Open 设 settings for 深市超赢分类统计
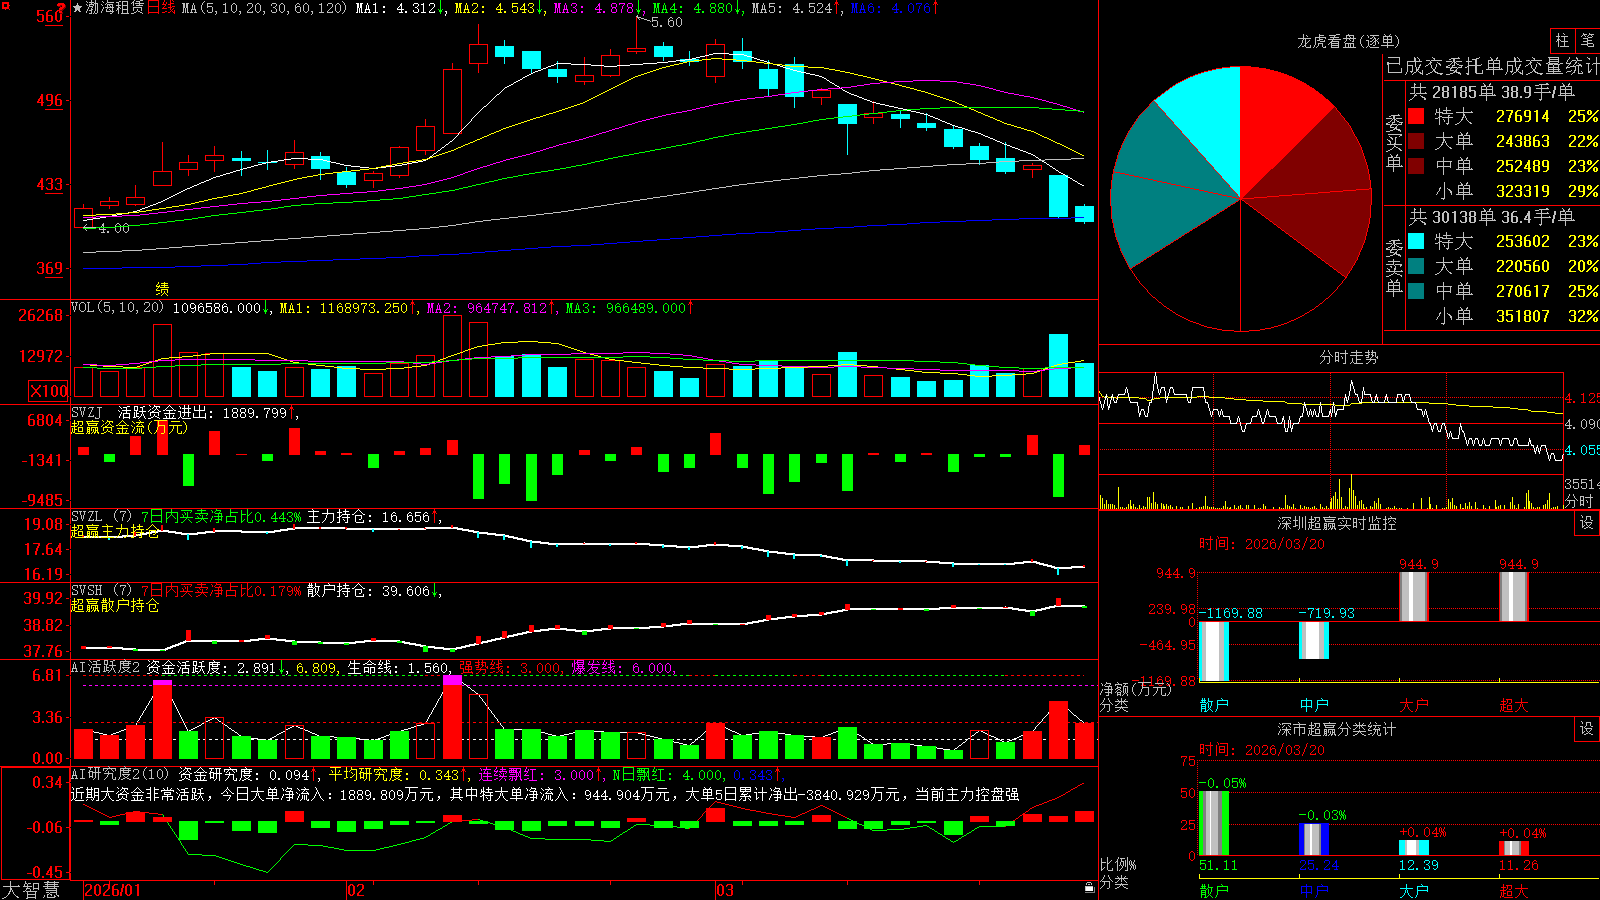 click(x=1587, y=729)
